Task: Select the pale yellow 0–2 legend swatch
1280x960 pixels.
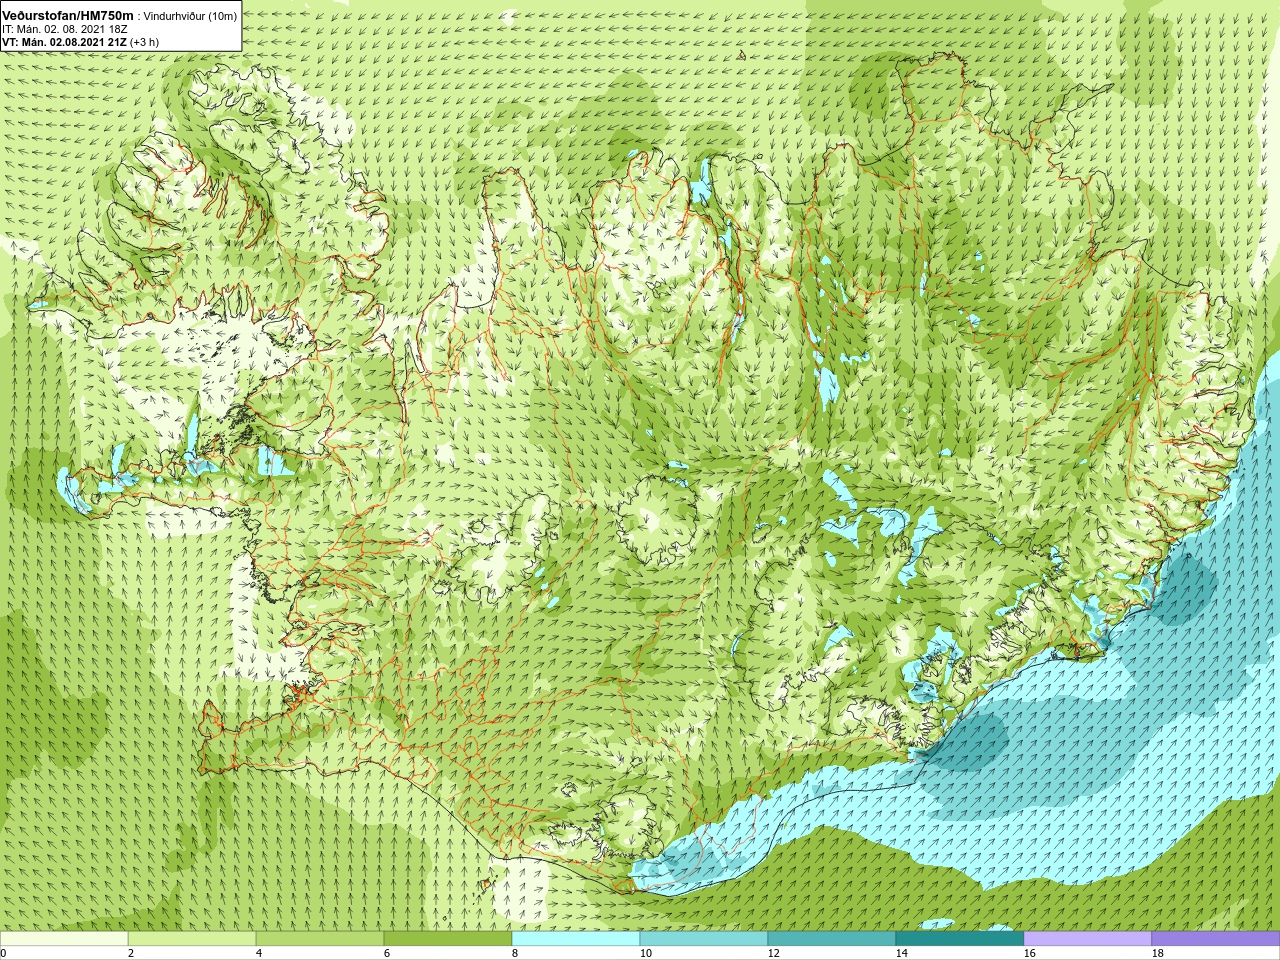Action: 64,939
